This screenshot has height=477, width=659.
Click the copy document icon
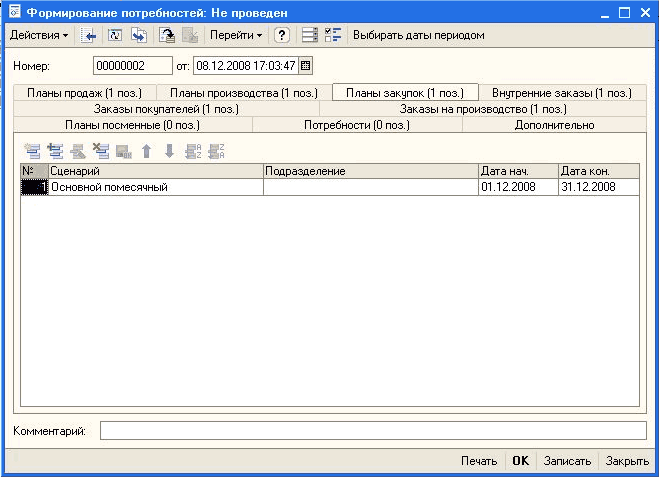click(x=139, y=35)
